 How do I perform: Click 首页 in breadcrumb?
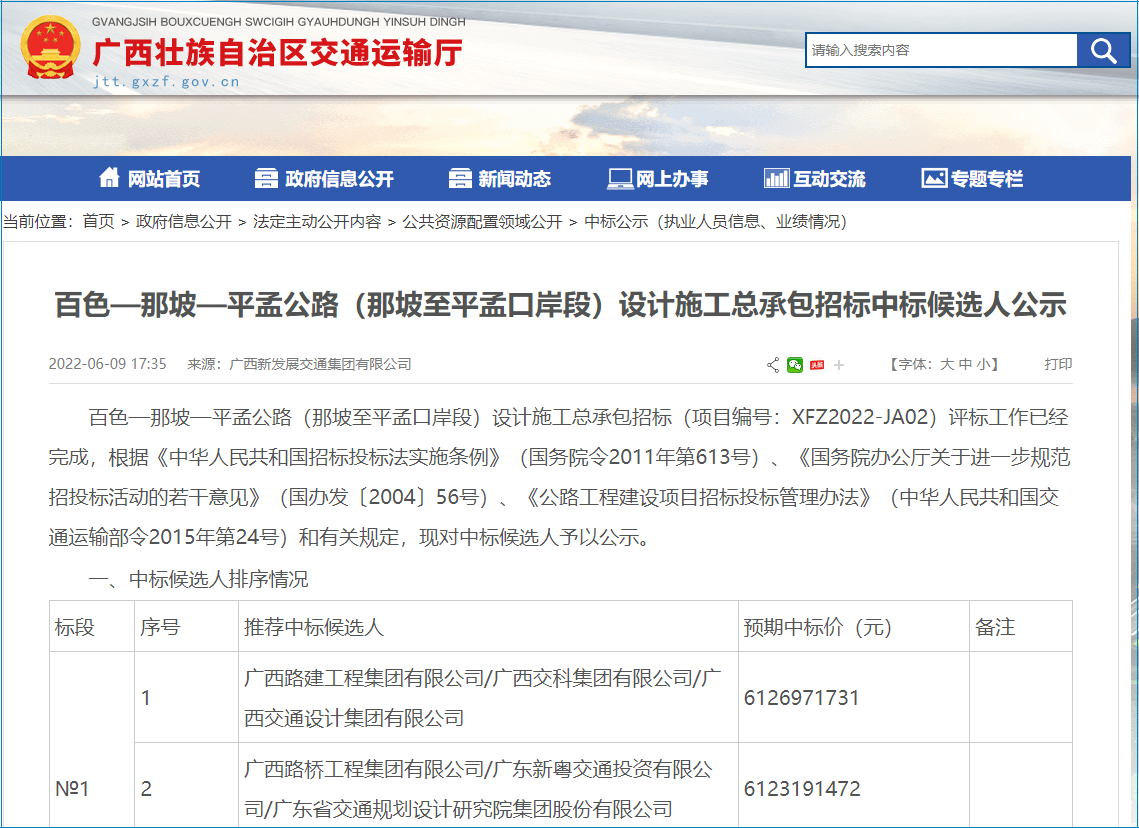click(x=98, y=222)
